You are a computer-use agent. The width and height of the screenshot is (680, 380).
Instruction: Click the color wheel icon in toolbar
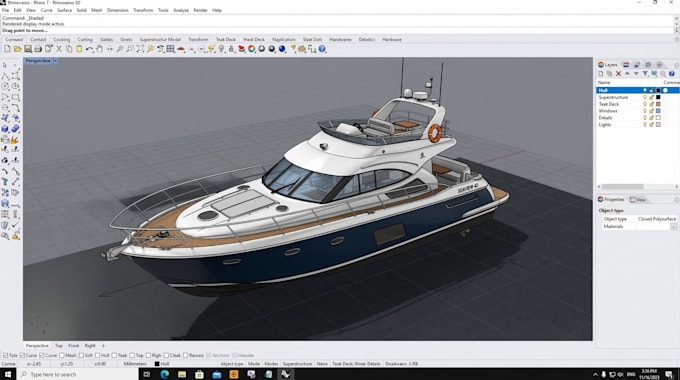(x=252, y=49)
